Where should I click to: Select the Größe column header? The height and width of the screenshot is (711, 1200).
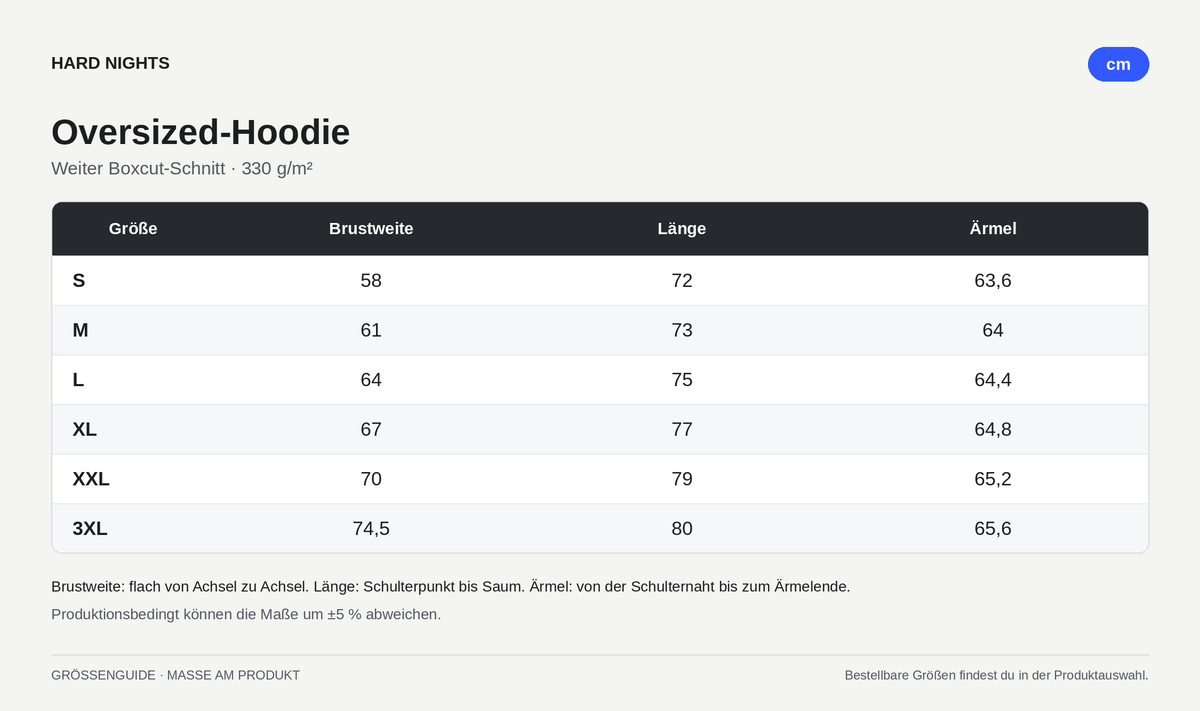[x=133, y=229]
